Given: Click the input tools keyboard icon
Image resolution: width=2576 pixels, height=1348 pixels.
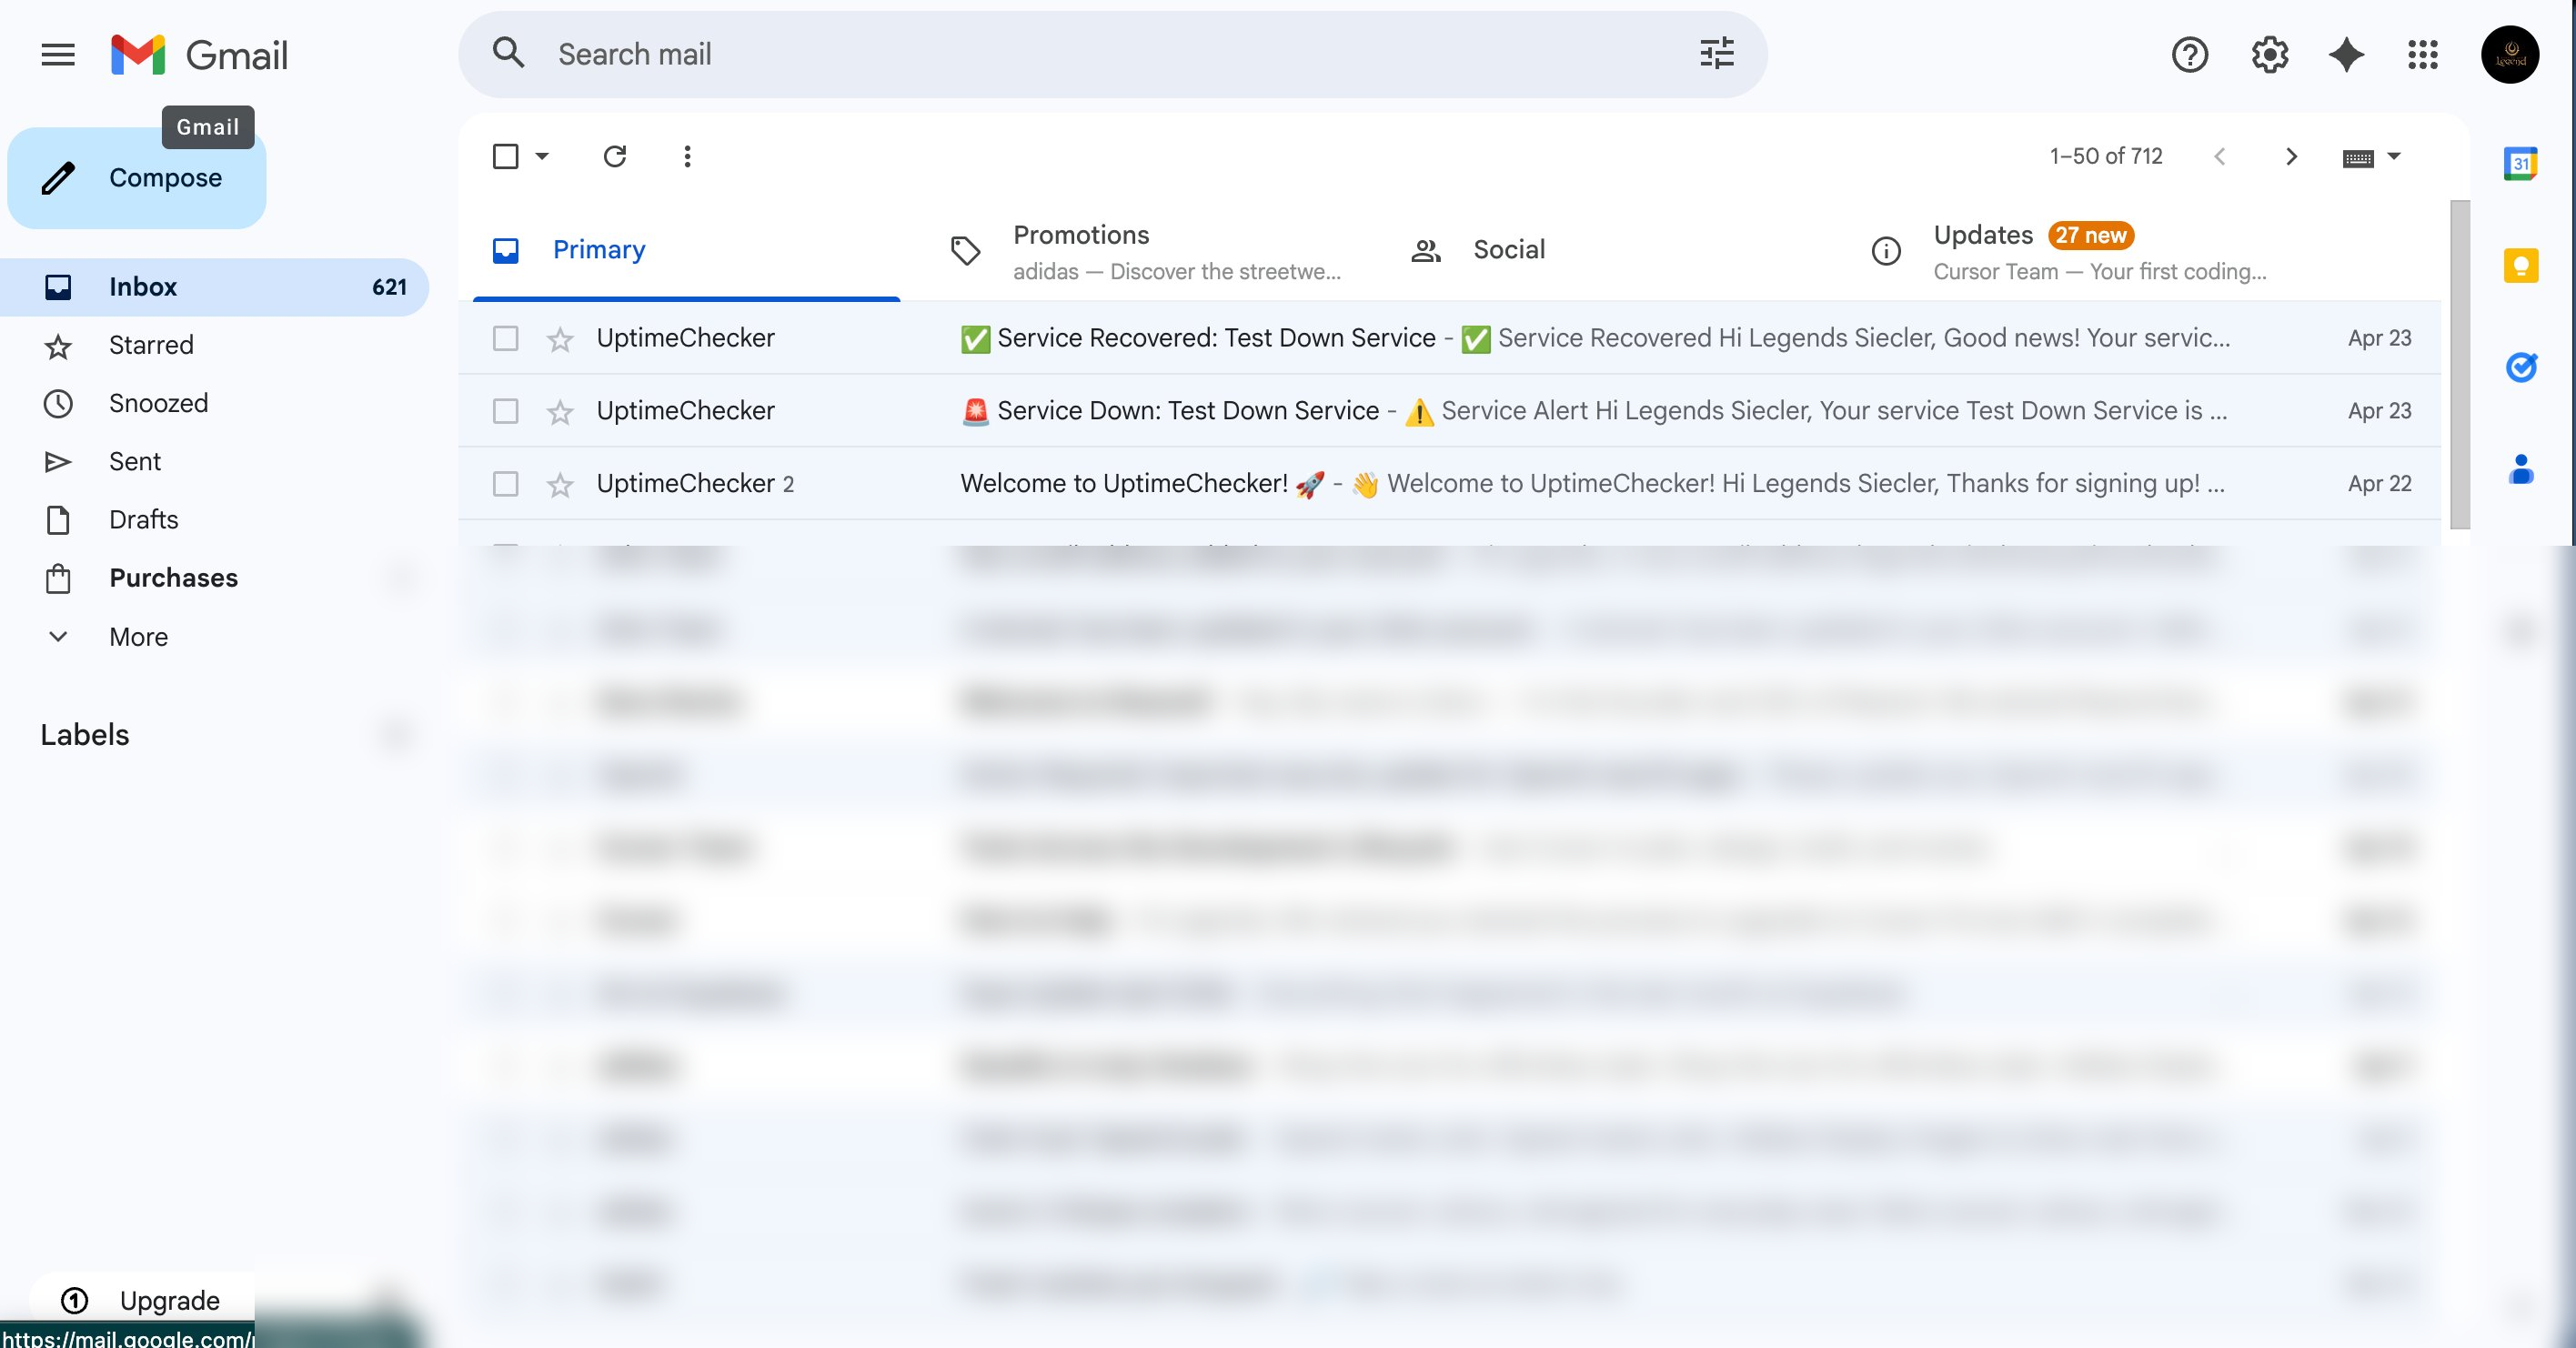Looking at the screenshot, I should 2358,157.
